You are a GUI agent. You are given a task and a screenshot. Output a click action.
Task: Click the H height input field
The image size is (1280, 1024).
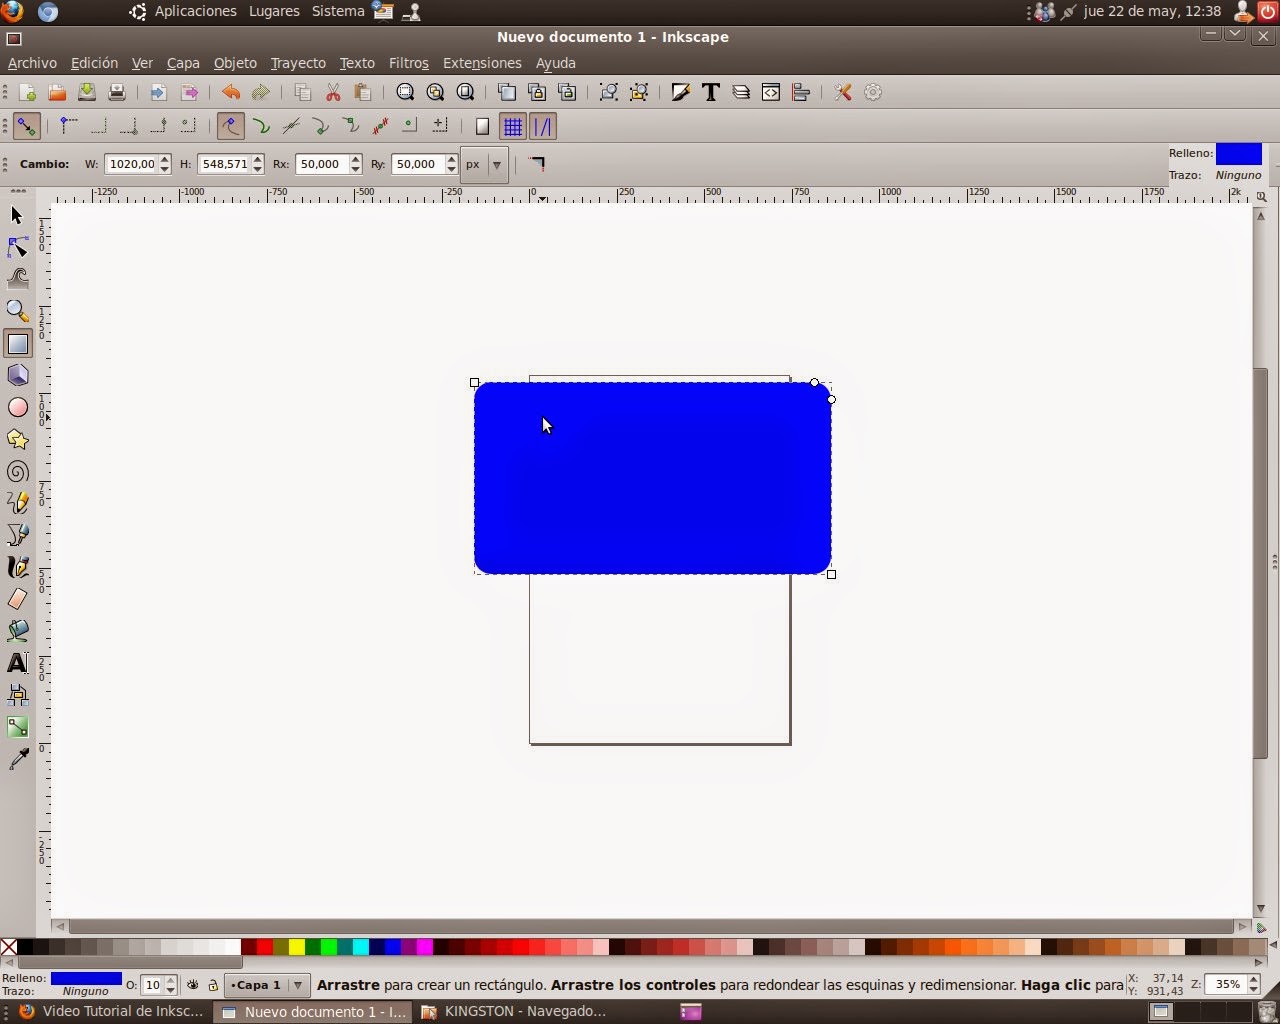223,164
